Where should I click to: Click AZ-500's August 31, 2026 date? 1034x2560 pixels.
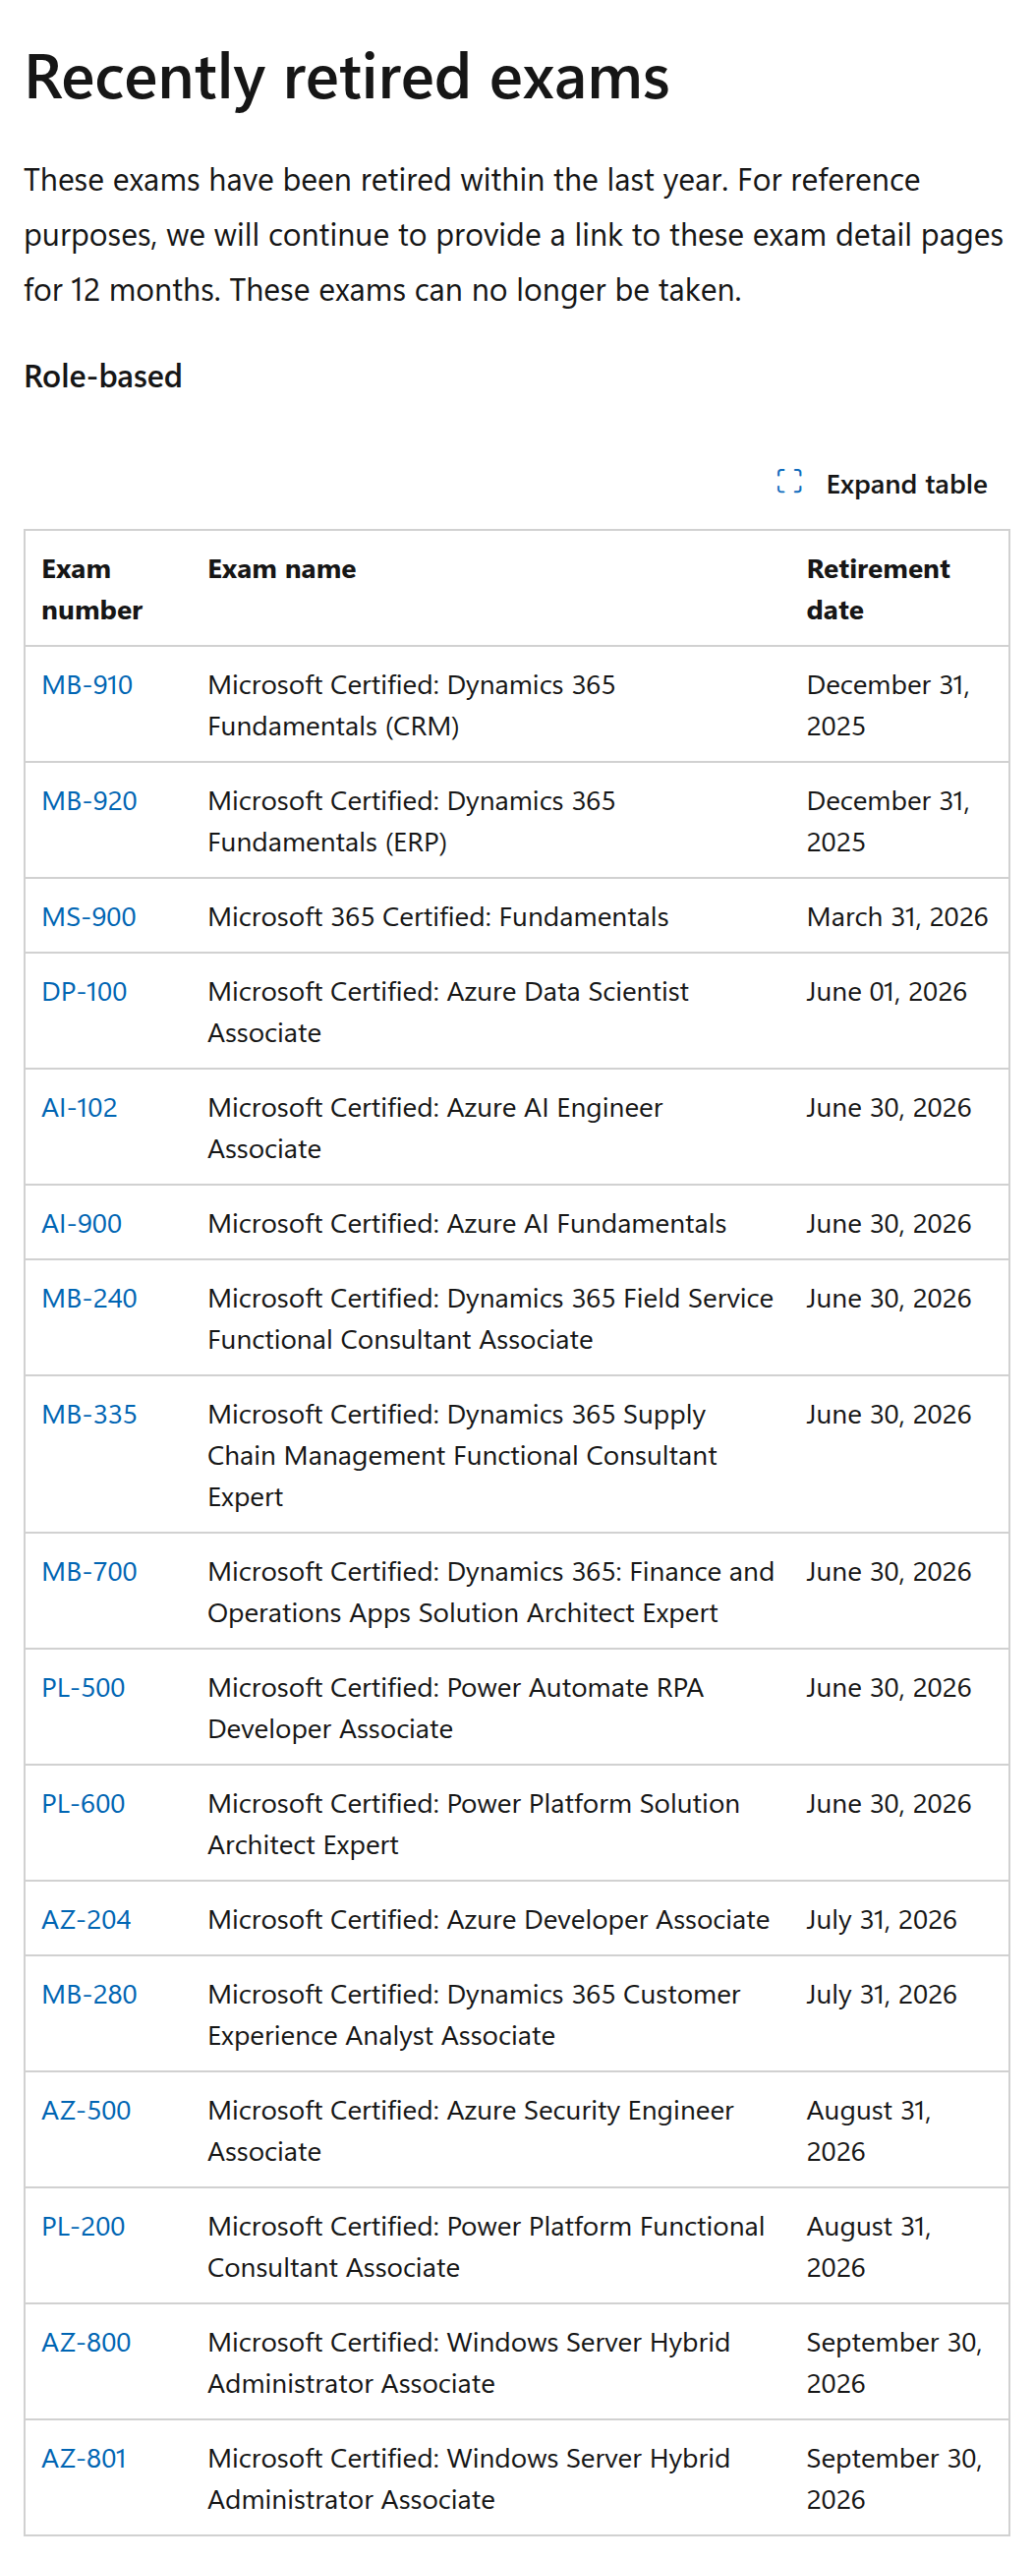[x=868, y=2131]
